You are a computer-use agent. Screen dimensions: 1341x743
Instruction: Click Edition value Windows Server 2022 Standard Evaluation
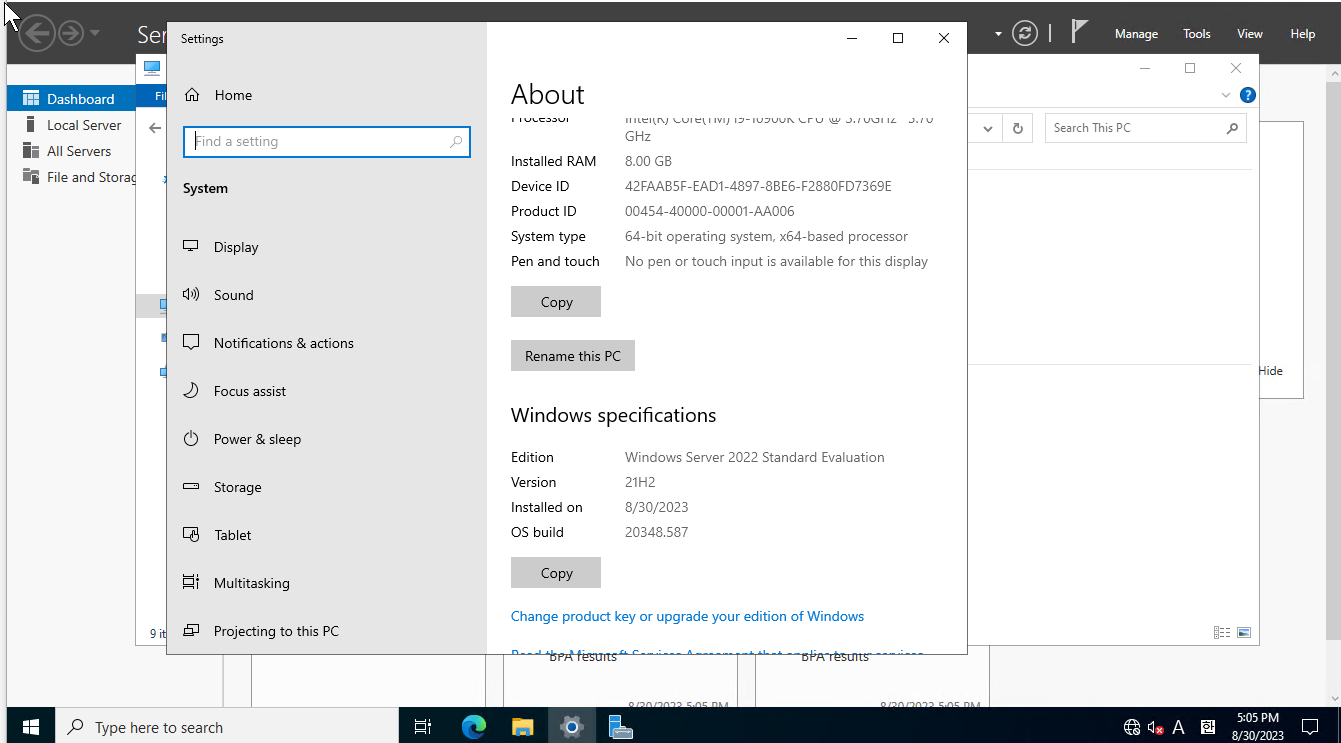[x=755, y=457]
